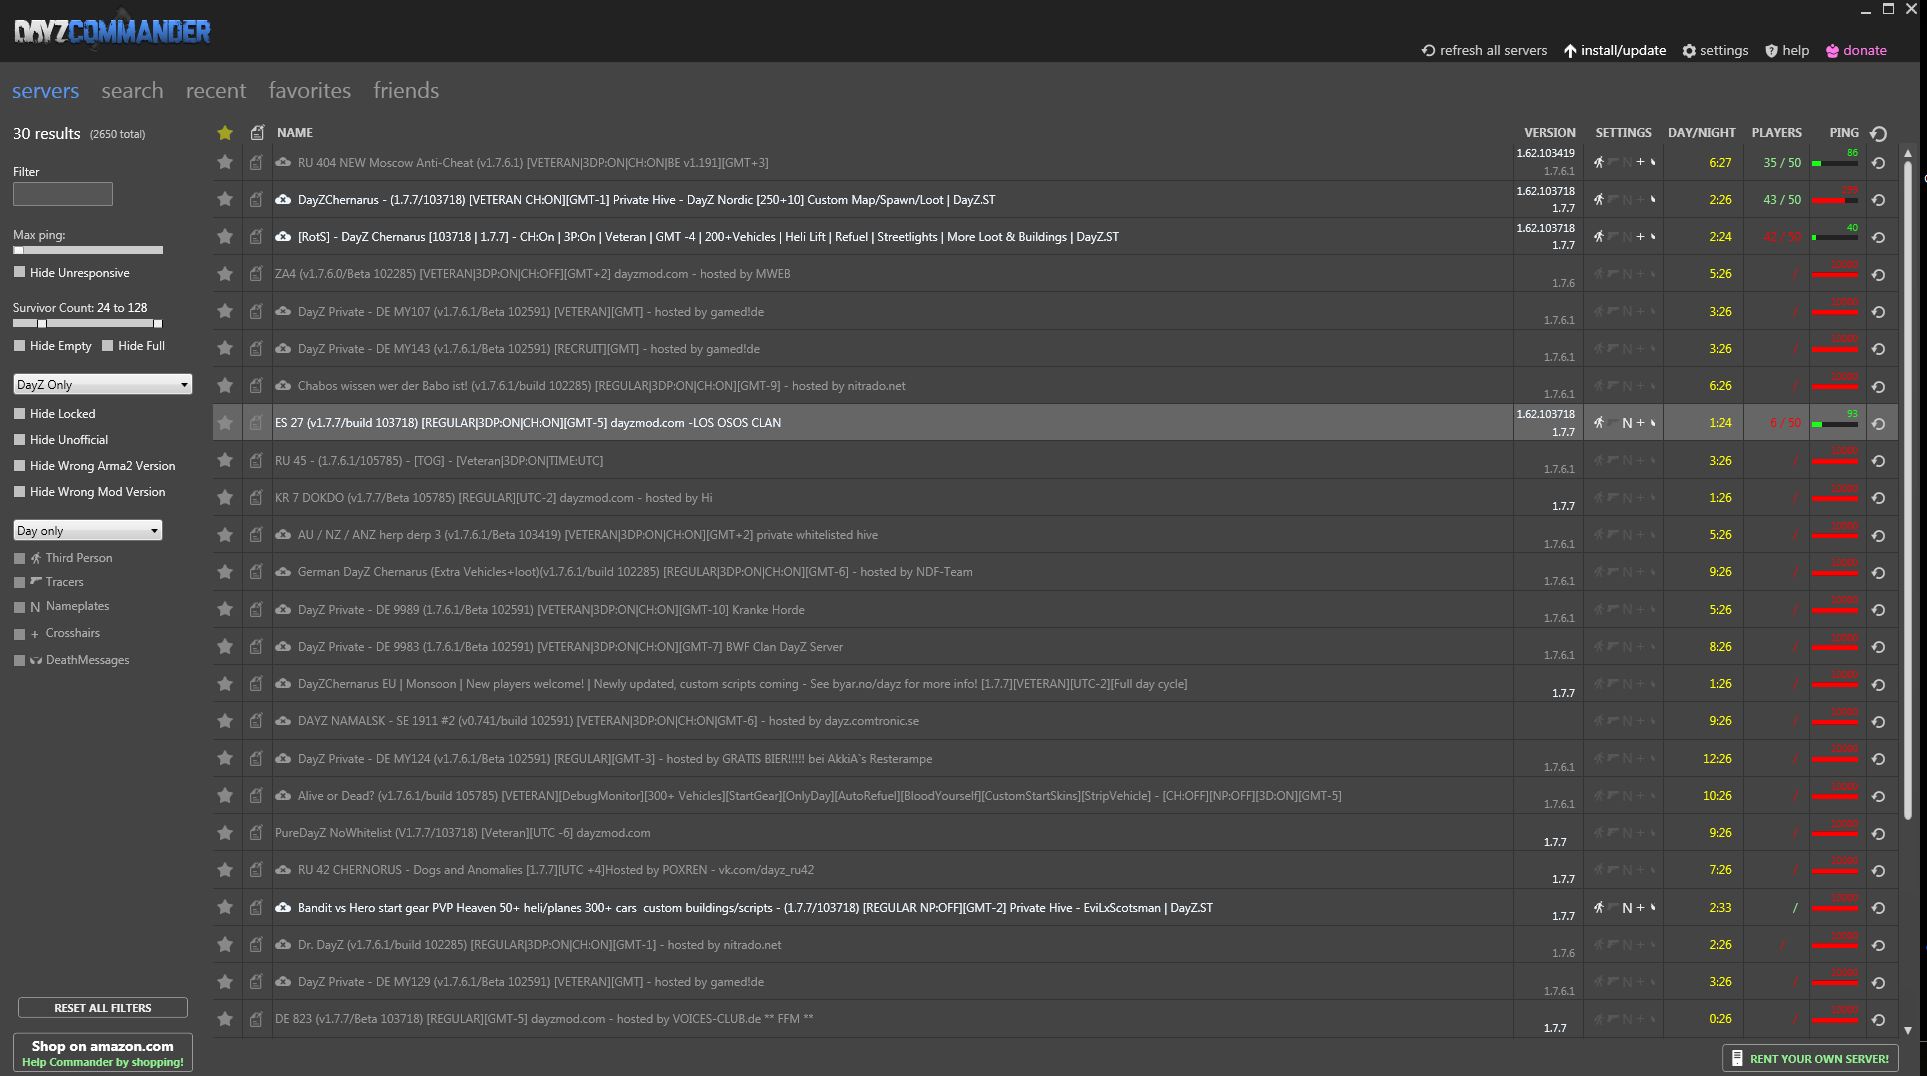
Task: Refresh the ES 27 LOS OSOS CLAN server row
Action: point(1879,423)
